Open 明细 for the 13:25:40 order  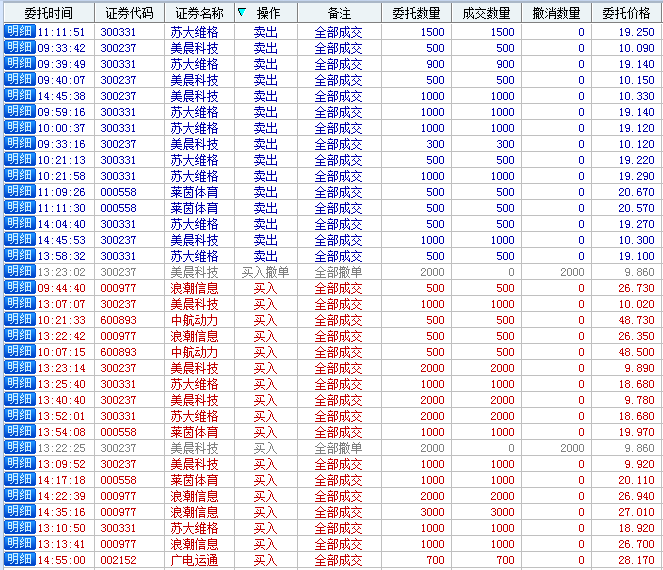point(19,384)
